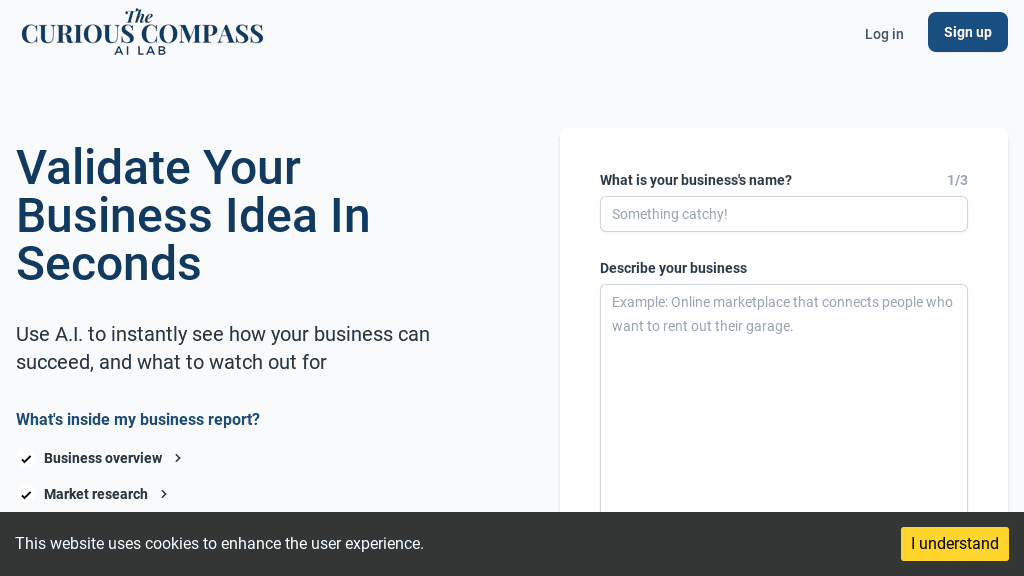Expand the Market research report section
This screenshot has width=1024, height=576.
pyautogui.click(x=96, y=494)
